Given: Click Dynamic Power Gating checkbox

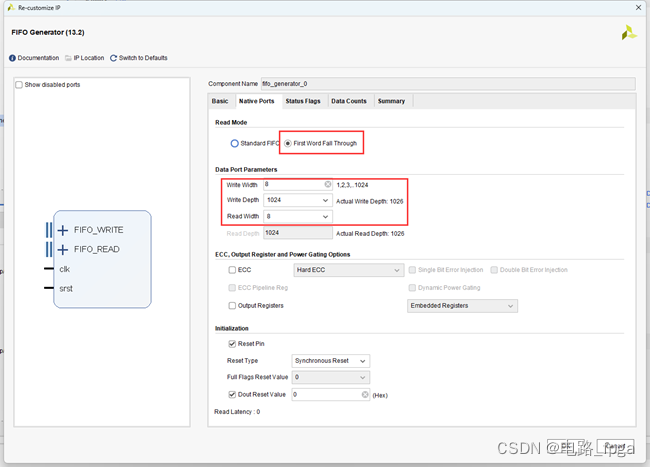Looking at the screenshot, I should pos(412,288).
